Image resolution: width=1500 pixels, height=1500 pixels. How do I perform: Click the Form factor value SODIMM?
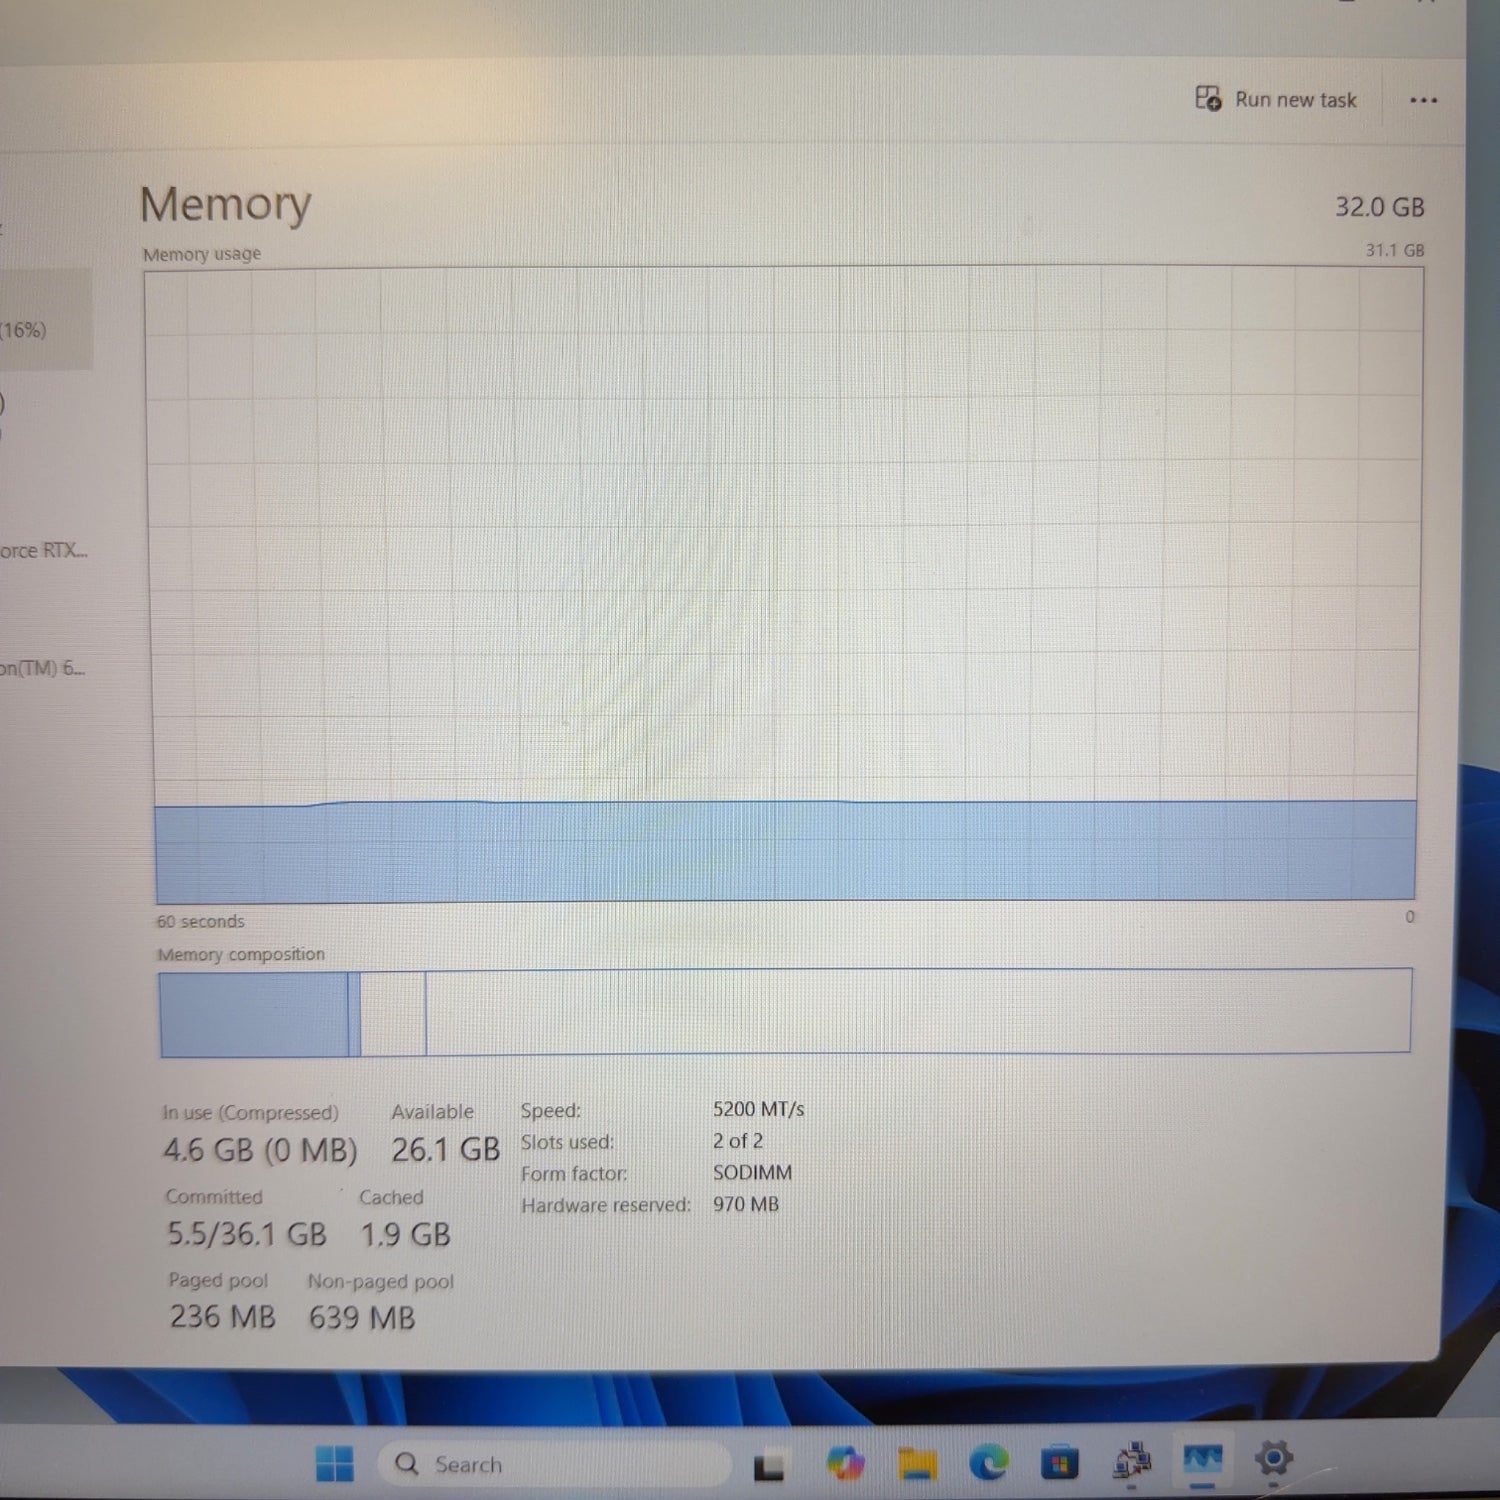753,1173
